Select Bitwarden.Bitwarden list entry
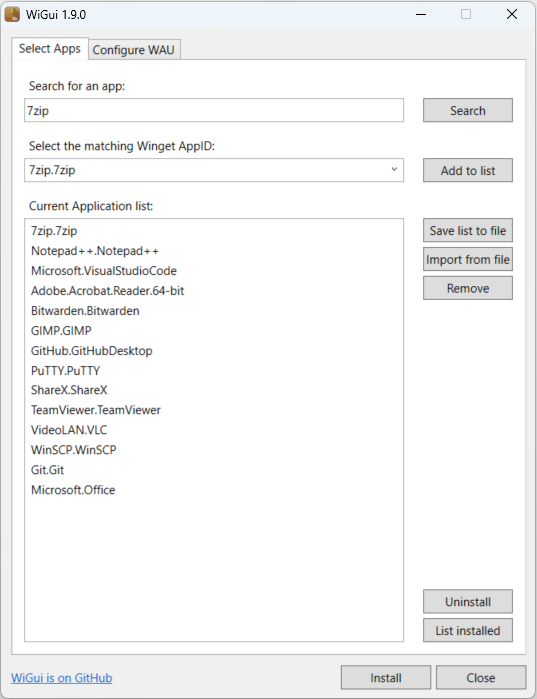This screenshot has width=537, height=699. pos(214,311)
